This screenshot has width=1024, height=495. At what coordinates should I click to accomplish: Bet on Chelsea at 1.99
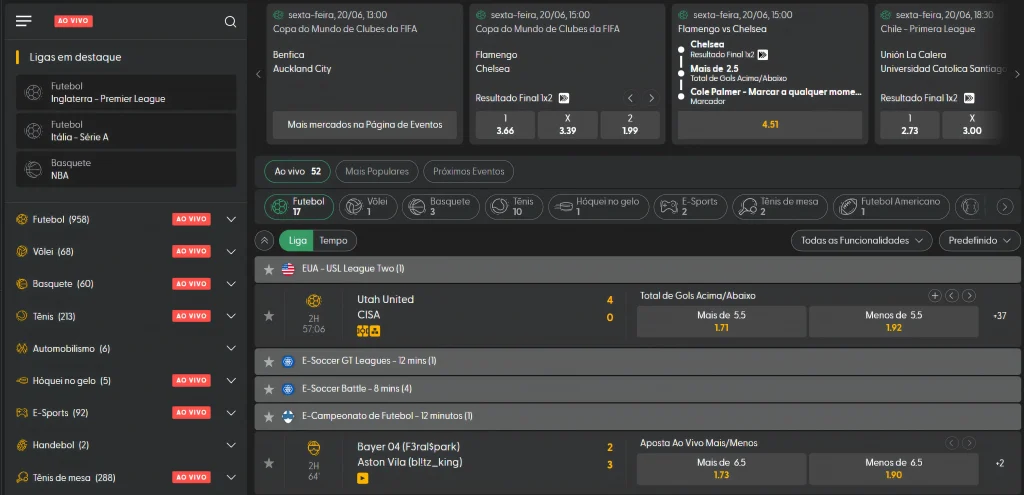630,125
